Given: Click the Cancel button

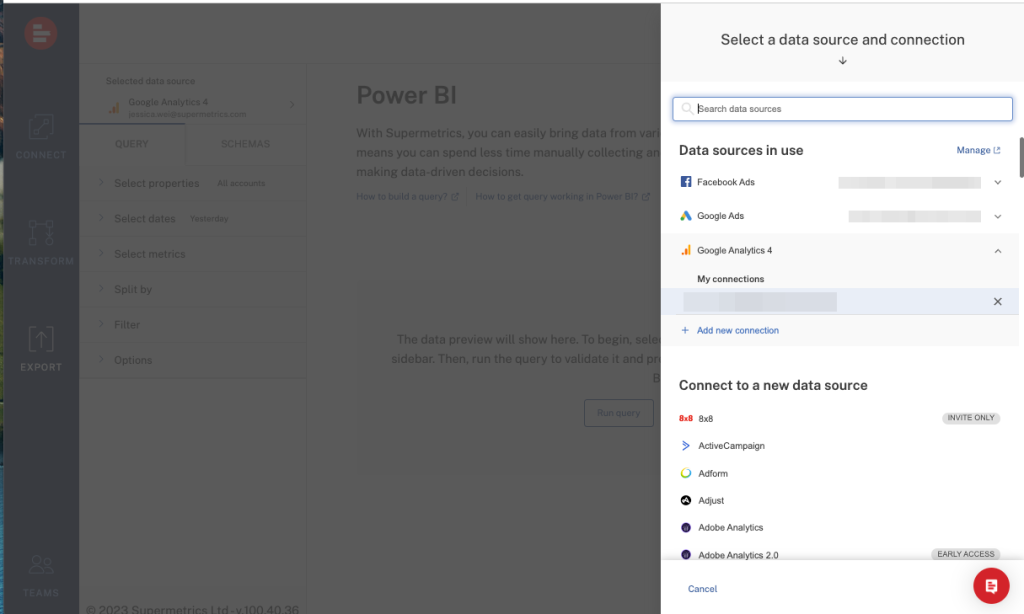Looking at the screenshot, I should coord(702,589).
